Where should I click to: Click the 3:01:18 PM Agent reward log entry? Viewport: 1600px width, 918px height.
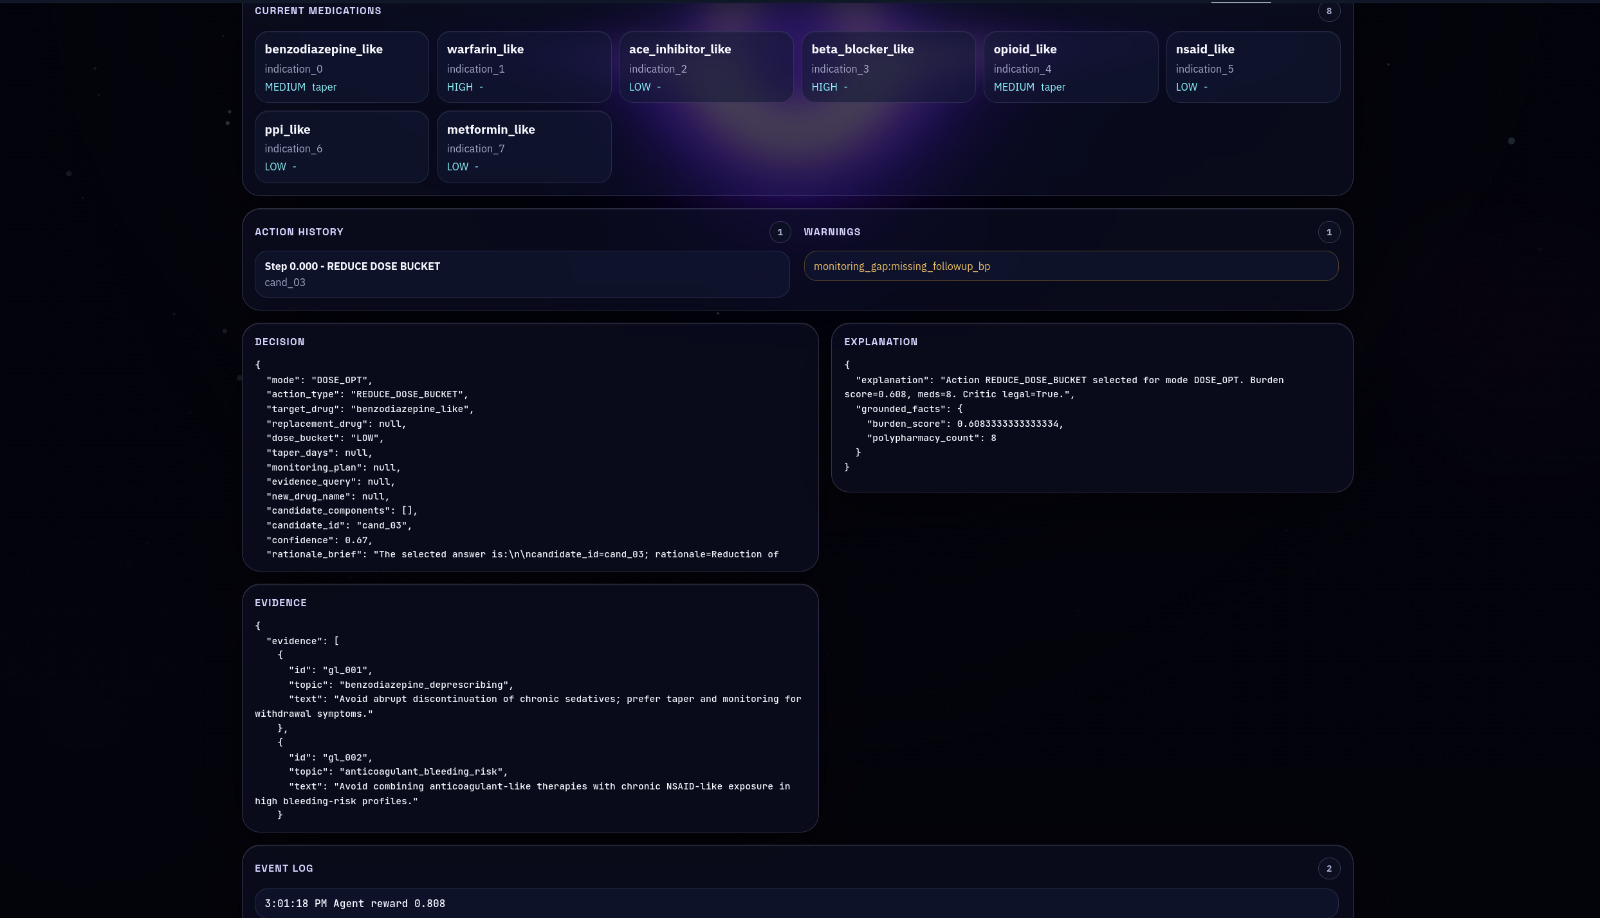coord(796,903)
